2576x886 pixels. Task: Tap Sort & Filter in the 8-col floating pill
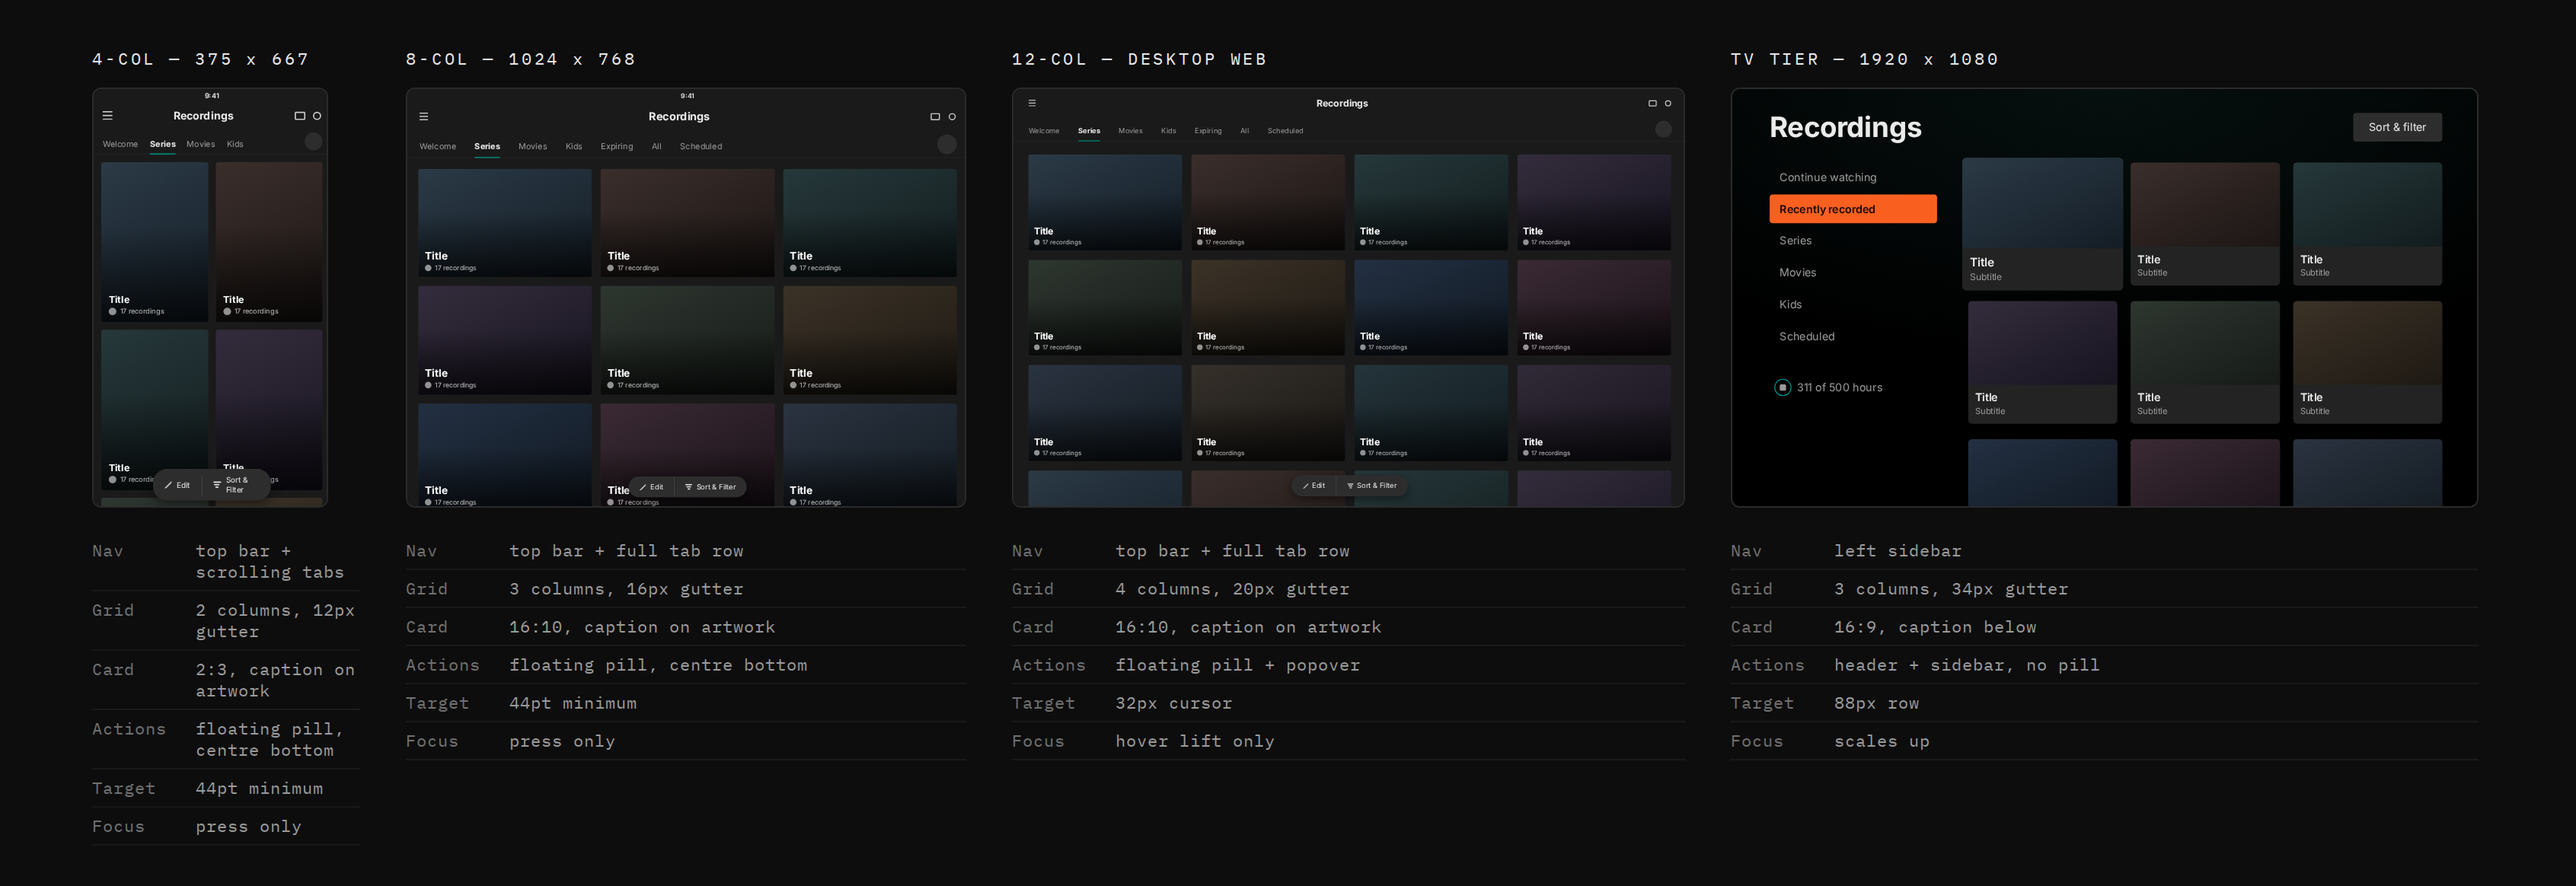711,487
